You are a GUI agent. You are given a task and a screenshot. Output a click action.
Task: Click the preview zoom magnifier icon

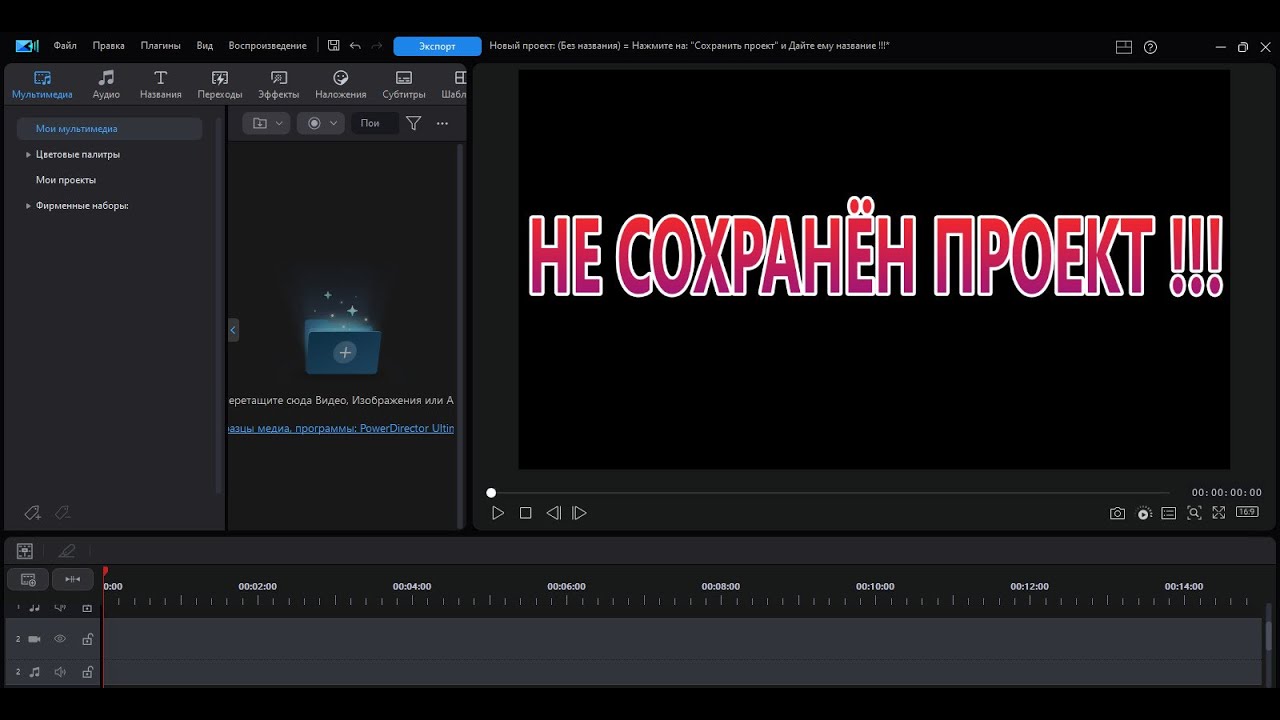[x=1194, y=513]
